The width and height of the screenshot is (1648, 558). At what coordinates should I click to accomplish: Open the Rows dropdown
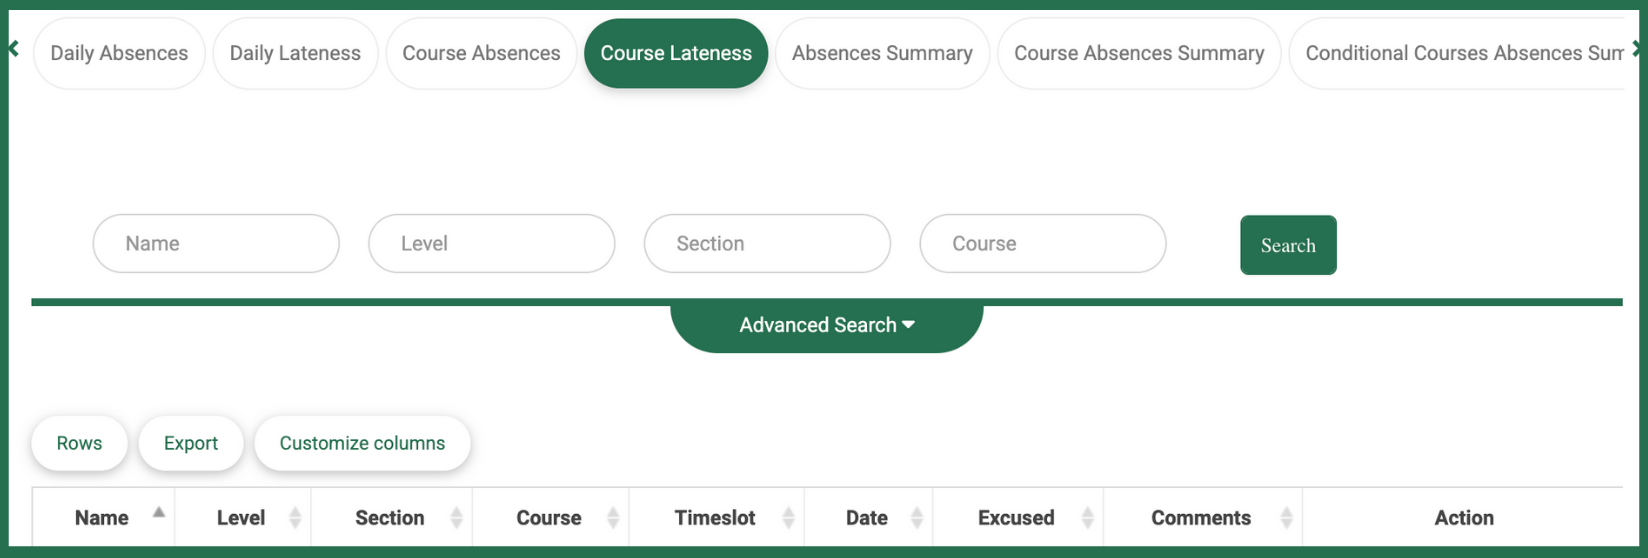coord(79,443)
